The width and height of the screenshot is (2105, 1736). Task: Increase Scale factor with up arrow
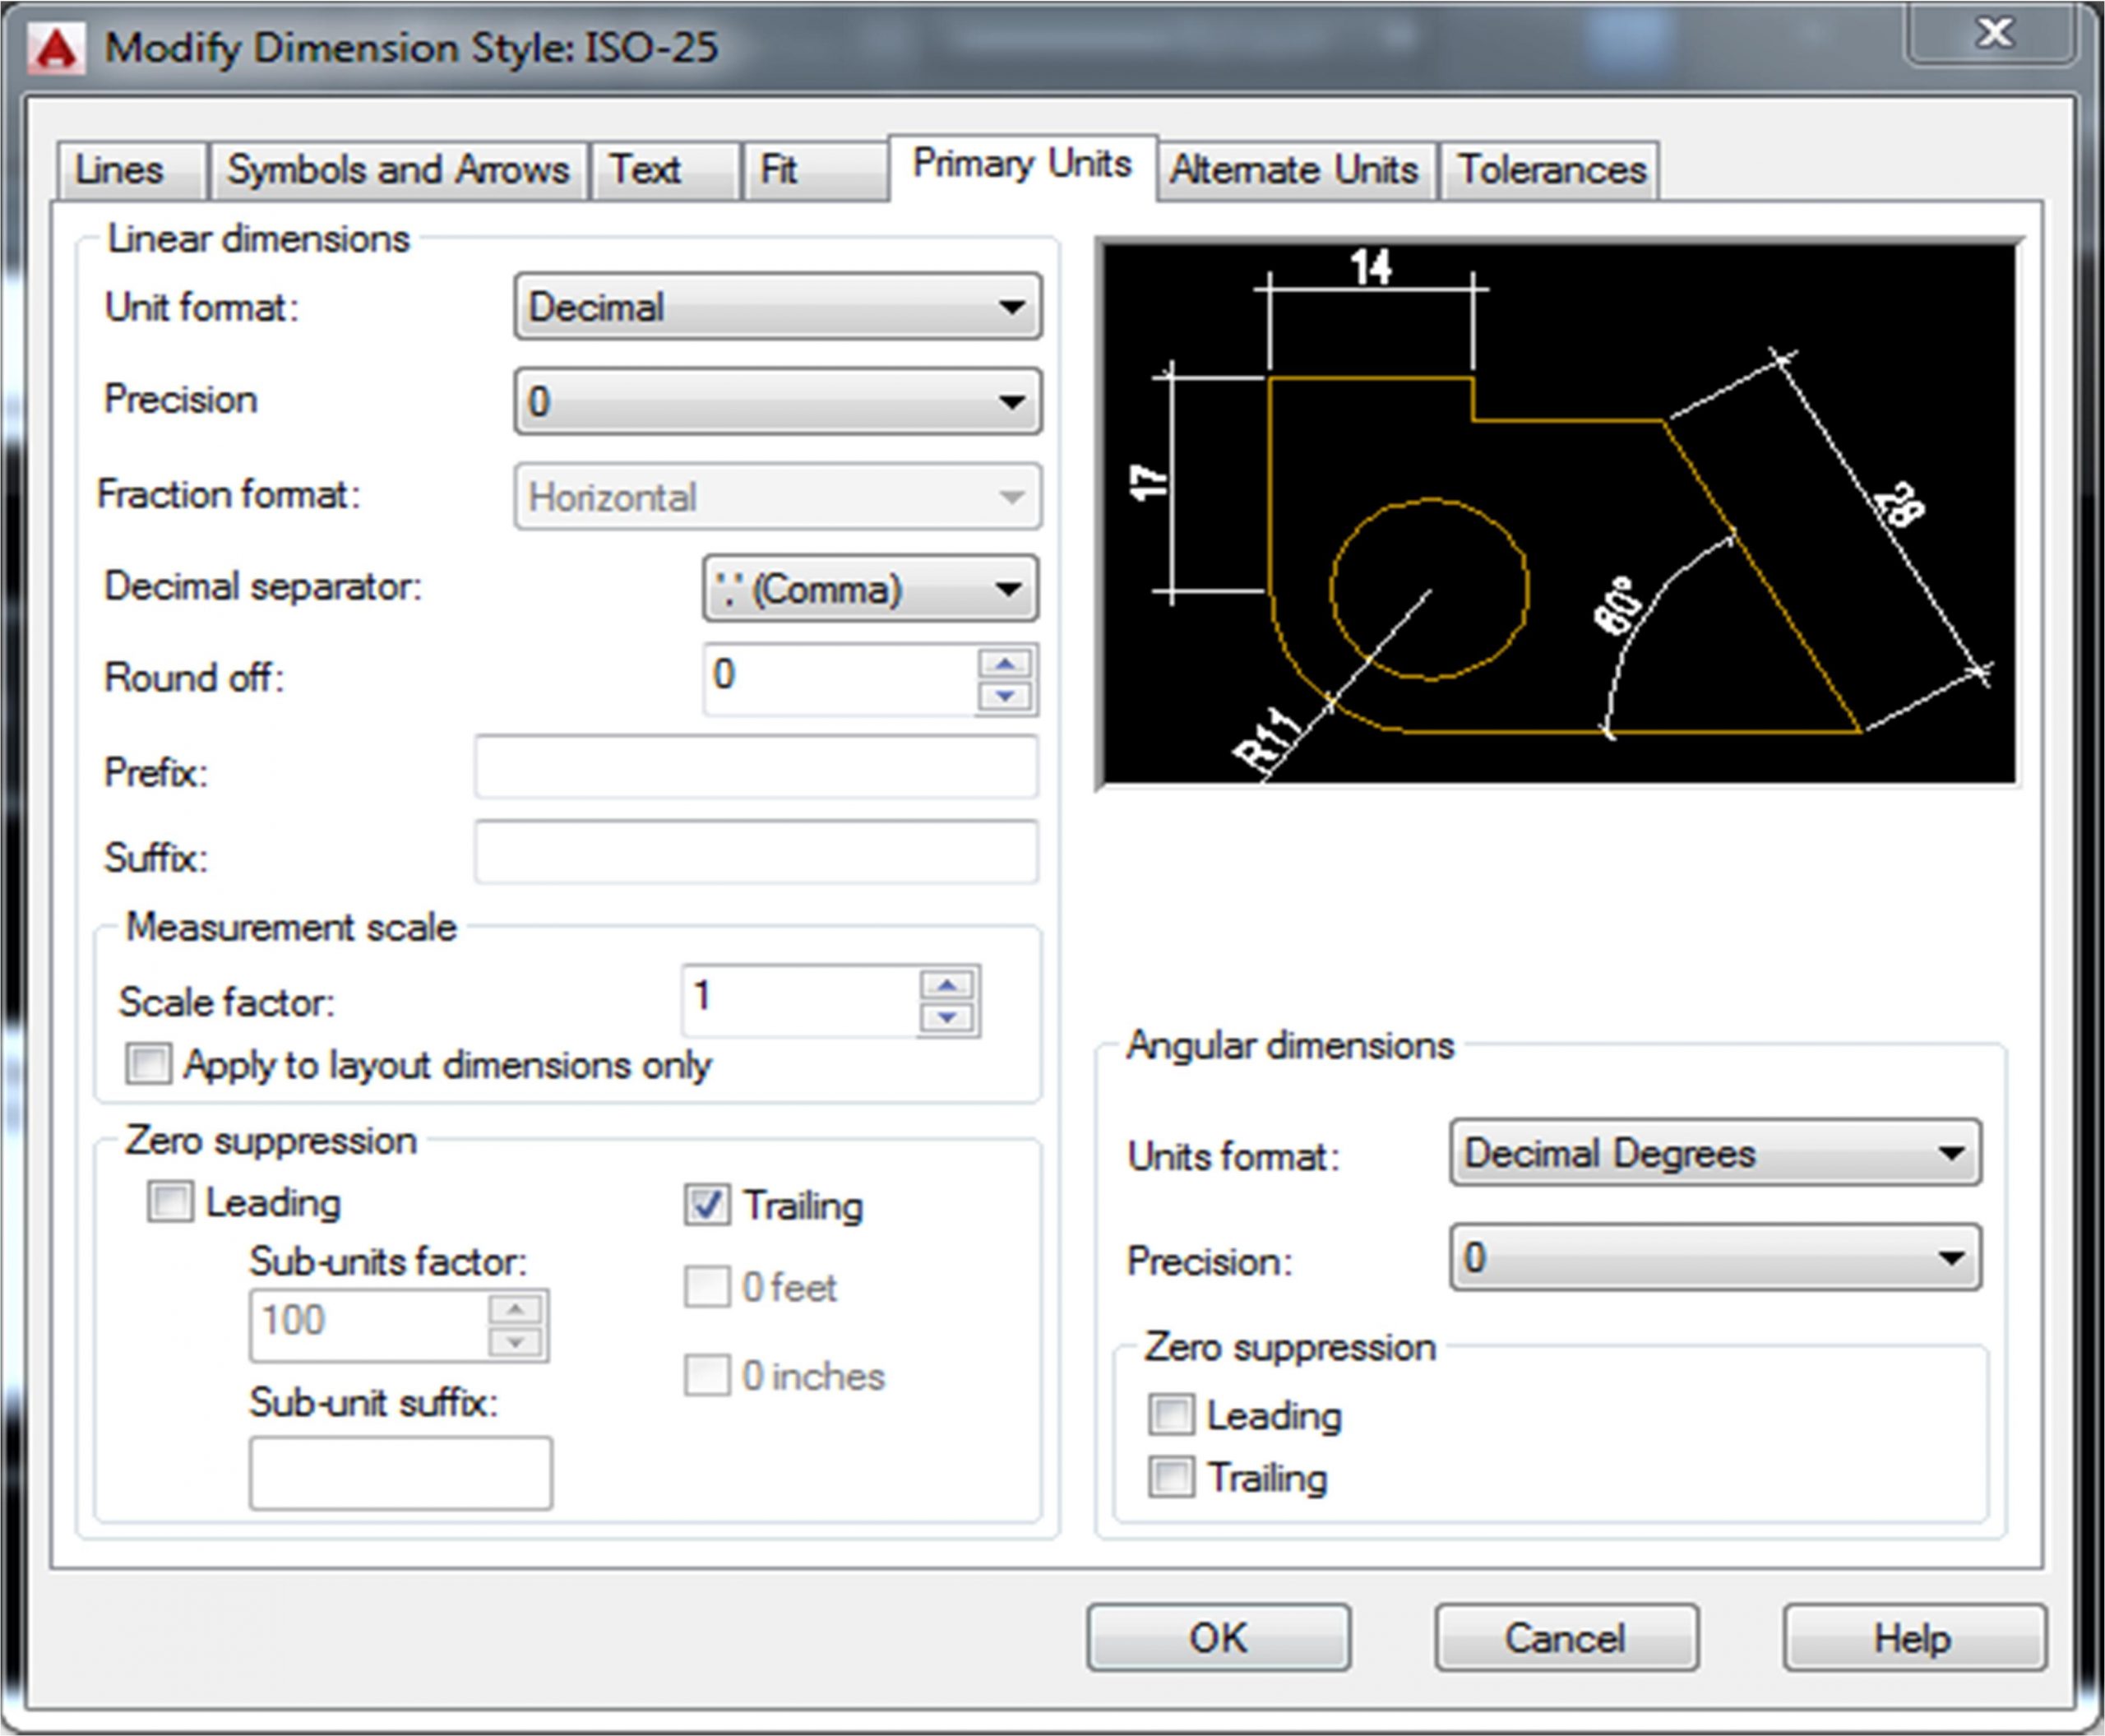coord(947,985)
